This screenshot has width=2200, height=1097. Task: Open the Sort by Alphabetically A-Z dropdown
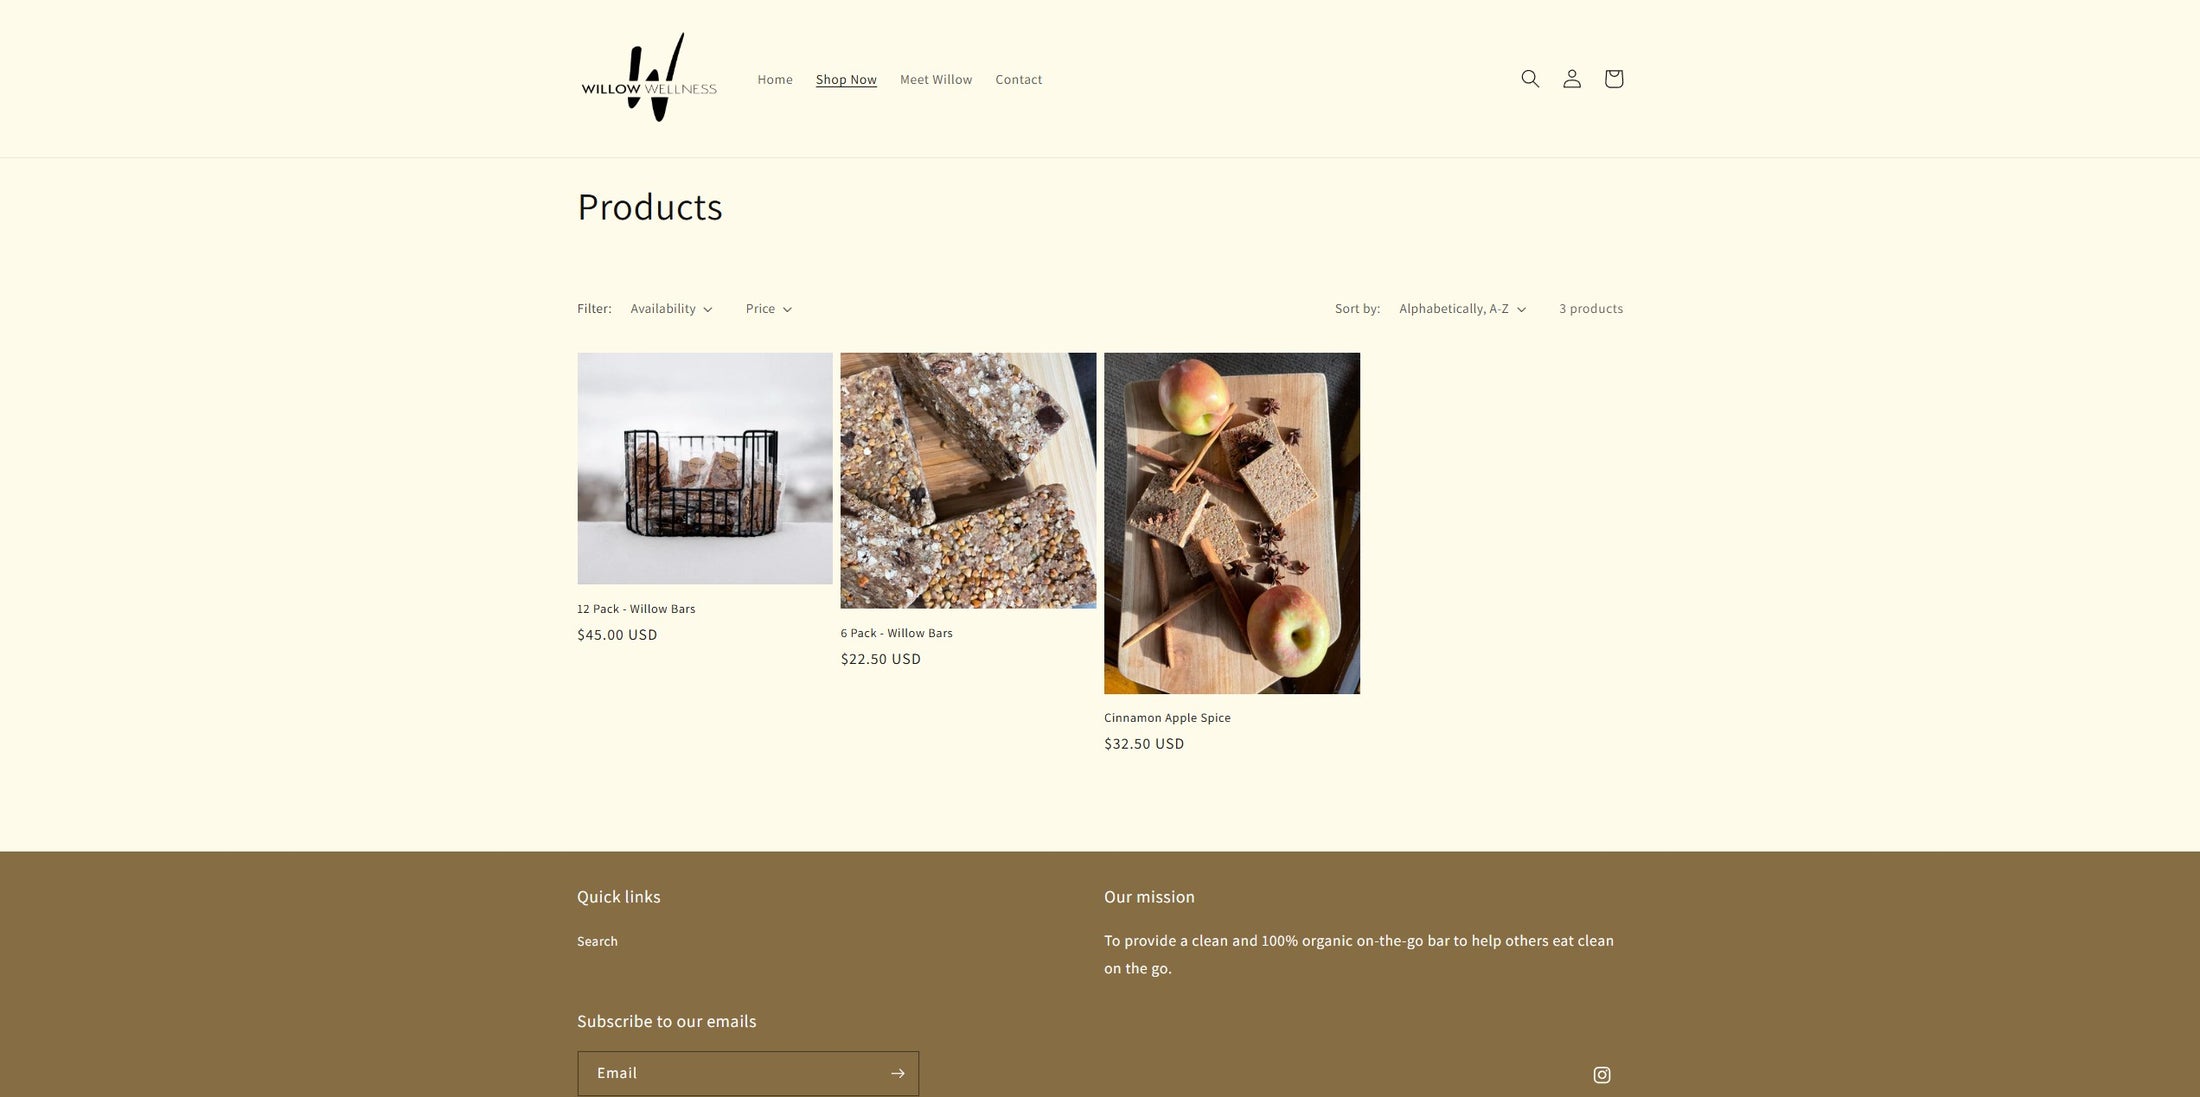(x=1463, y=309)
